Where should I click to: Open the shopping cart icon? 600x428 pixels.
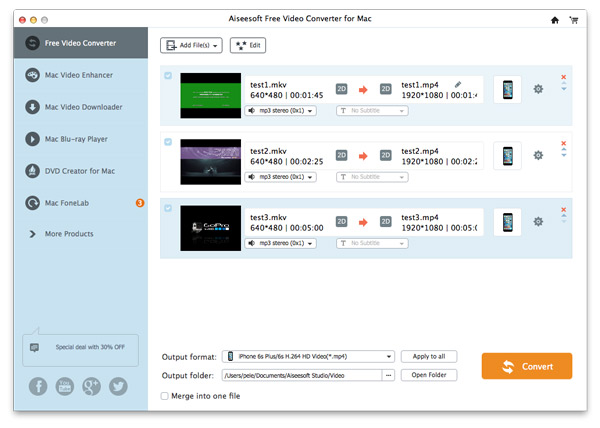[574, 20]
